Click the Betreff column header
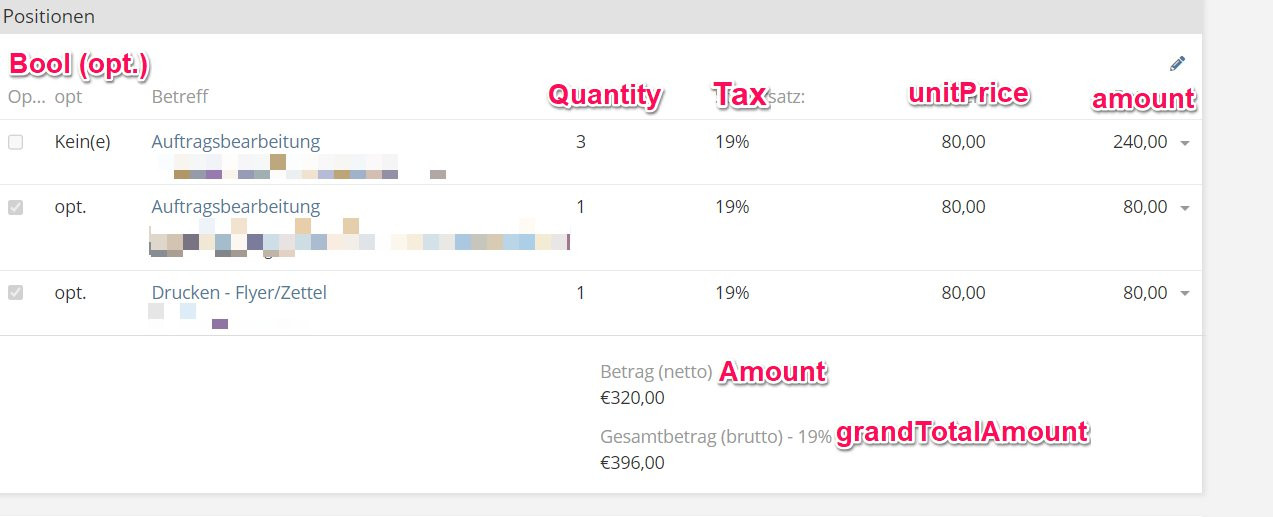Viewport: 1273px width, 517px height. click(x=180, y=97)
